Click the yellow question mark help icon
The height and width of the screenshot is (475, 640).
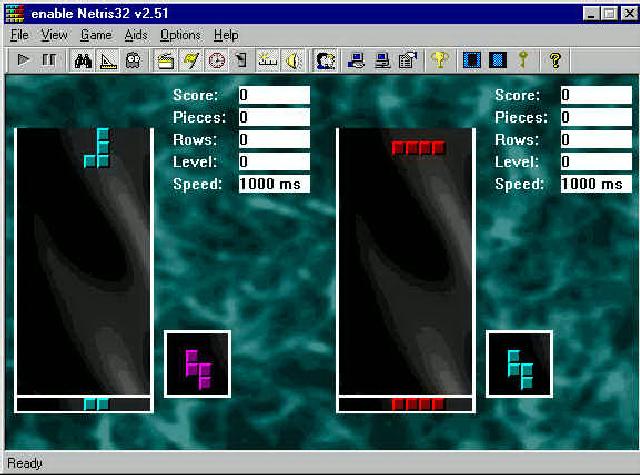555,61
